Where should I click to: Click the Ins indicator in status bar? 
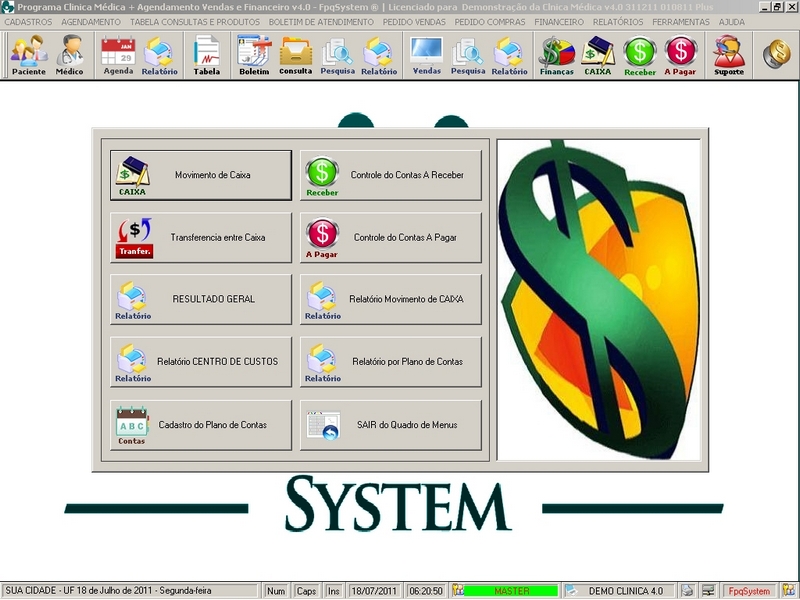(x=334, y=591)
